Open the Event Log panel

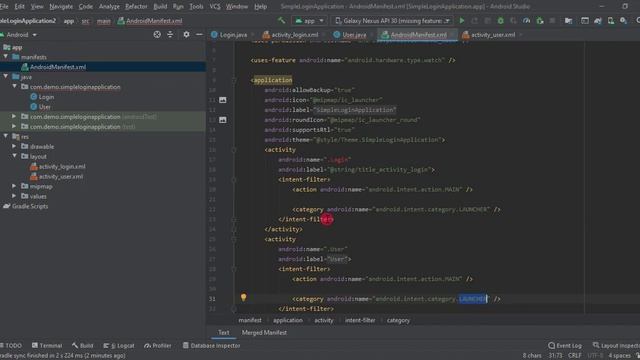pos(565,345)
